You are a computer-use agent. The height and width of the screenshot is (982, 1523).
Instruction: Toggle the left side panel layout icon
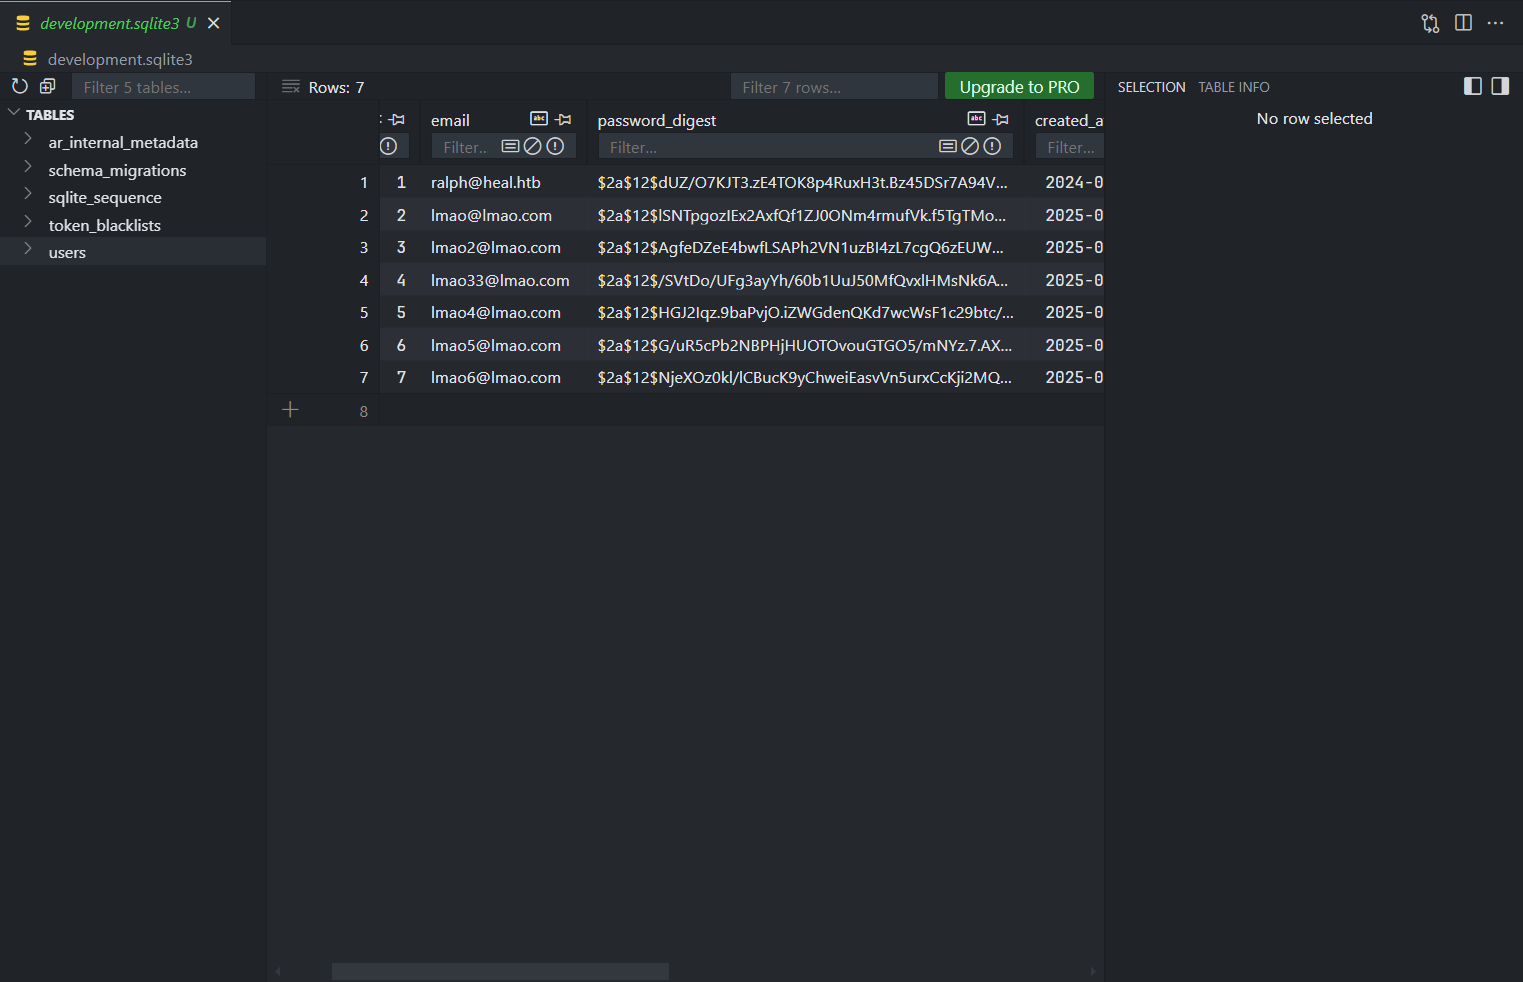click(1473, 86)
